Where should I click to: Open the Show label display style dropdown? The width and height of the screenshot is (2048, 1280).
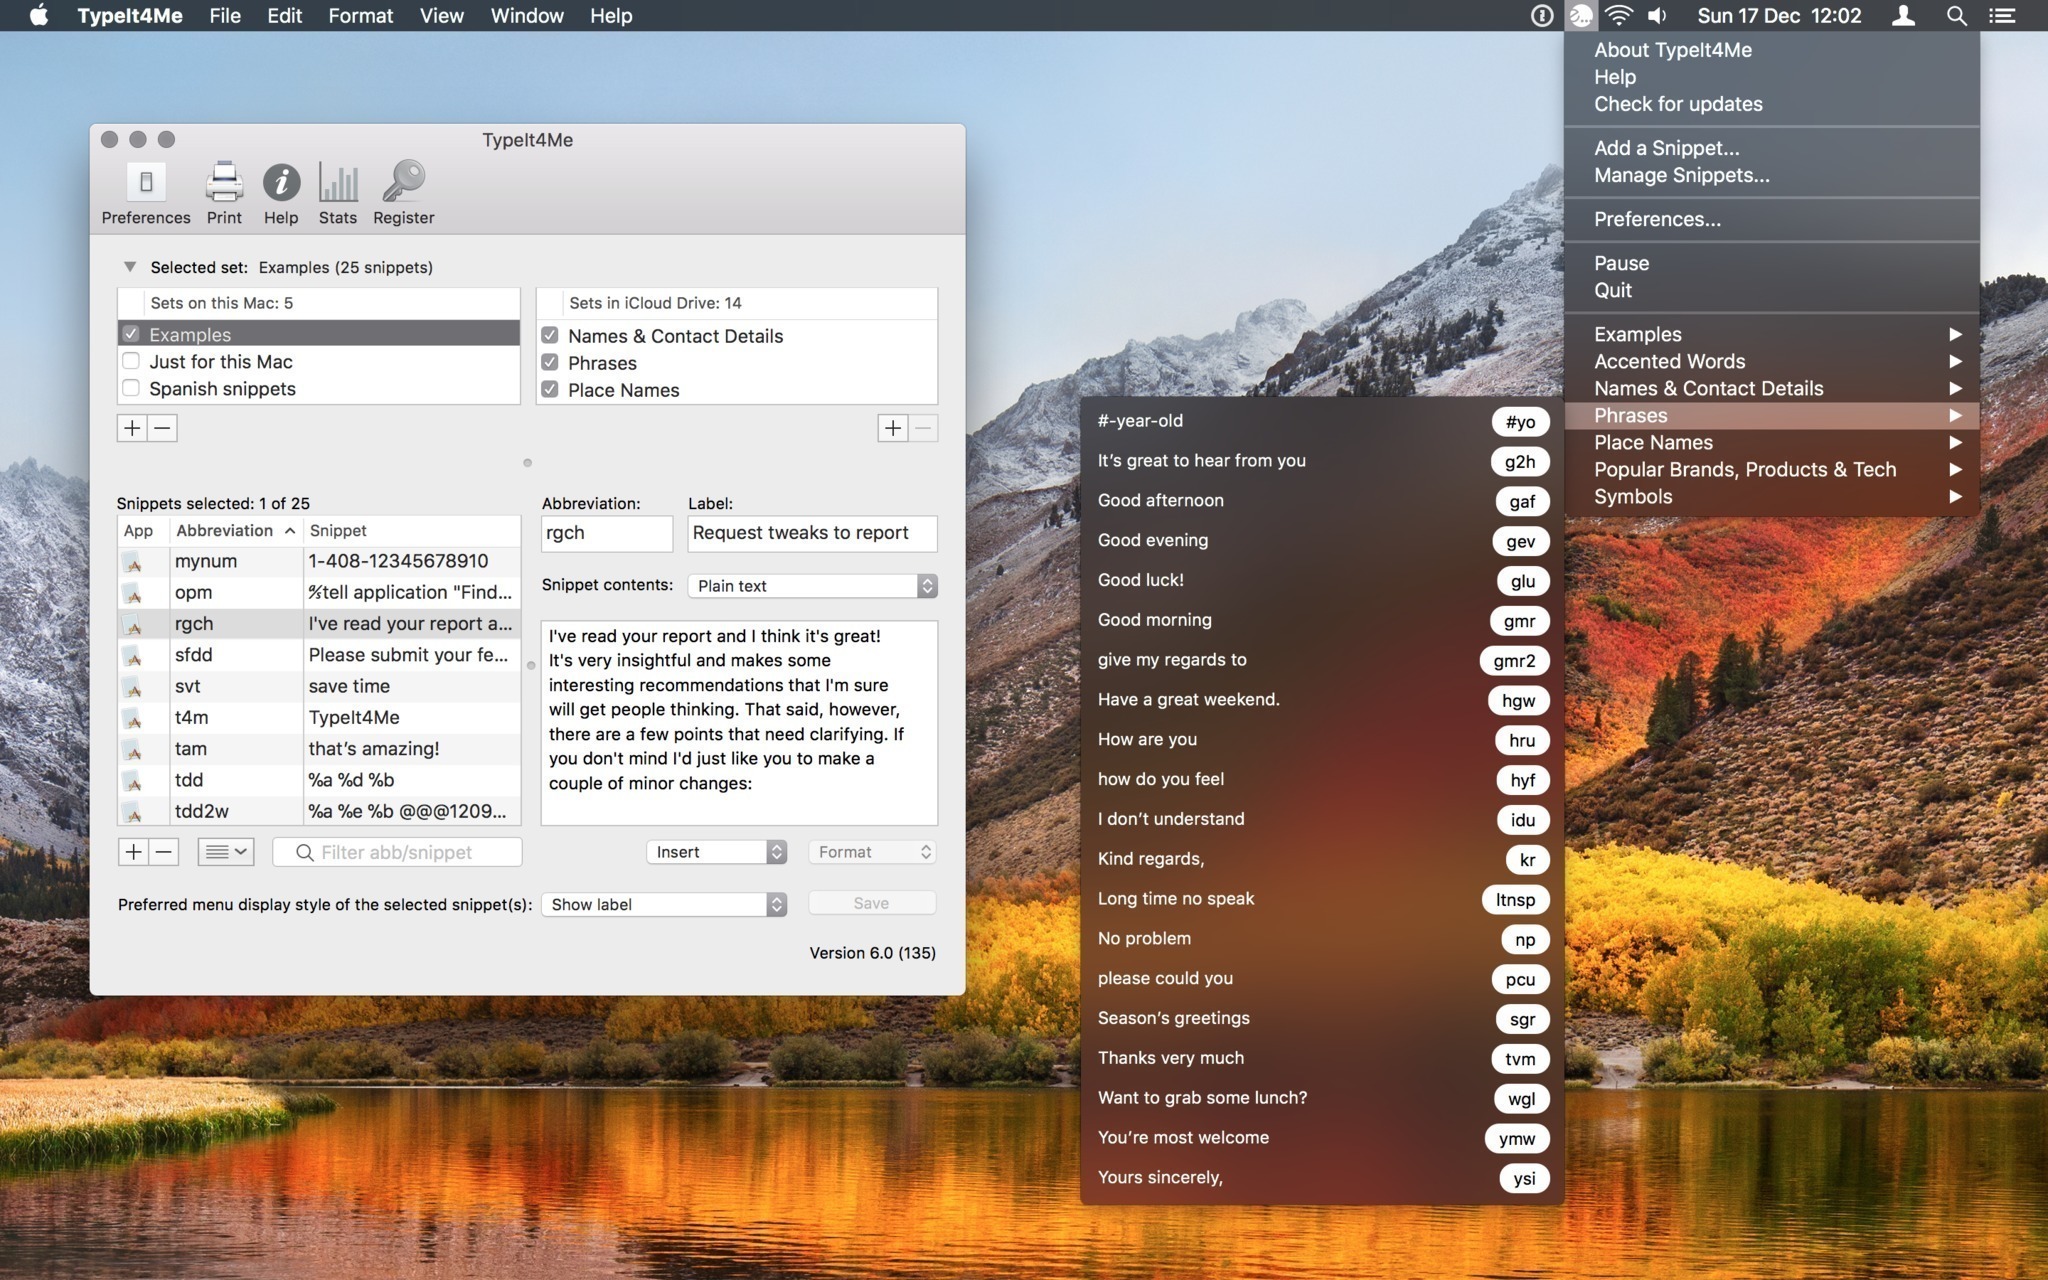(664, 904)
